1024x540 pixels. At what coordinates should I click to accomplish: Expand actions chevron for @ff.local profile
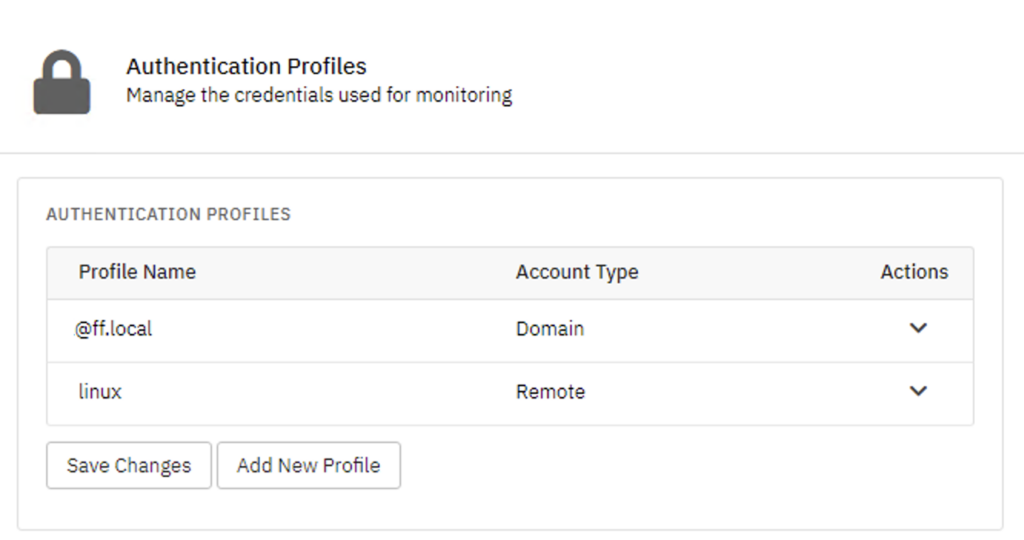tap(918, 328)
